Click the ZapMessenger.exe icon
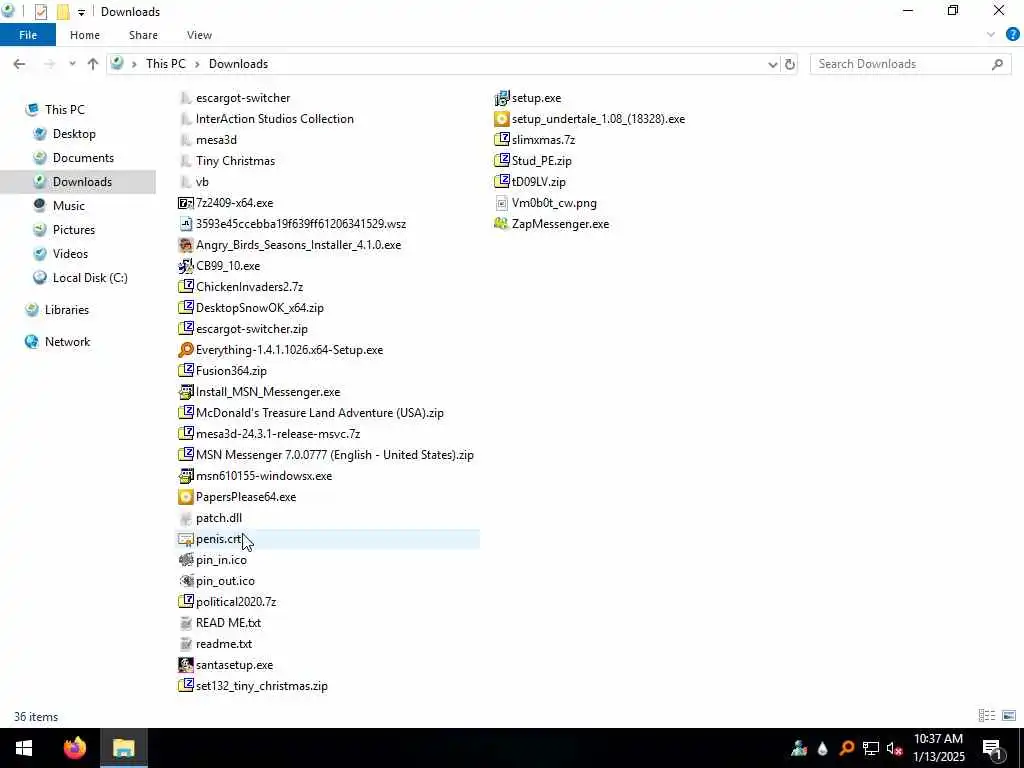The image size is (1024, 768). [502, 224]
